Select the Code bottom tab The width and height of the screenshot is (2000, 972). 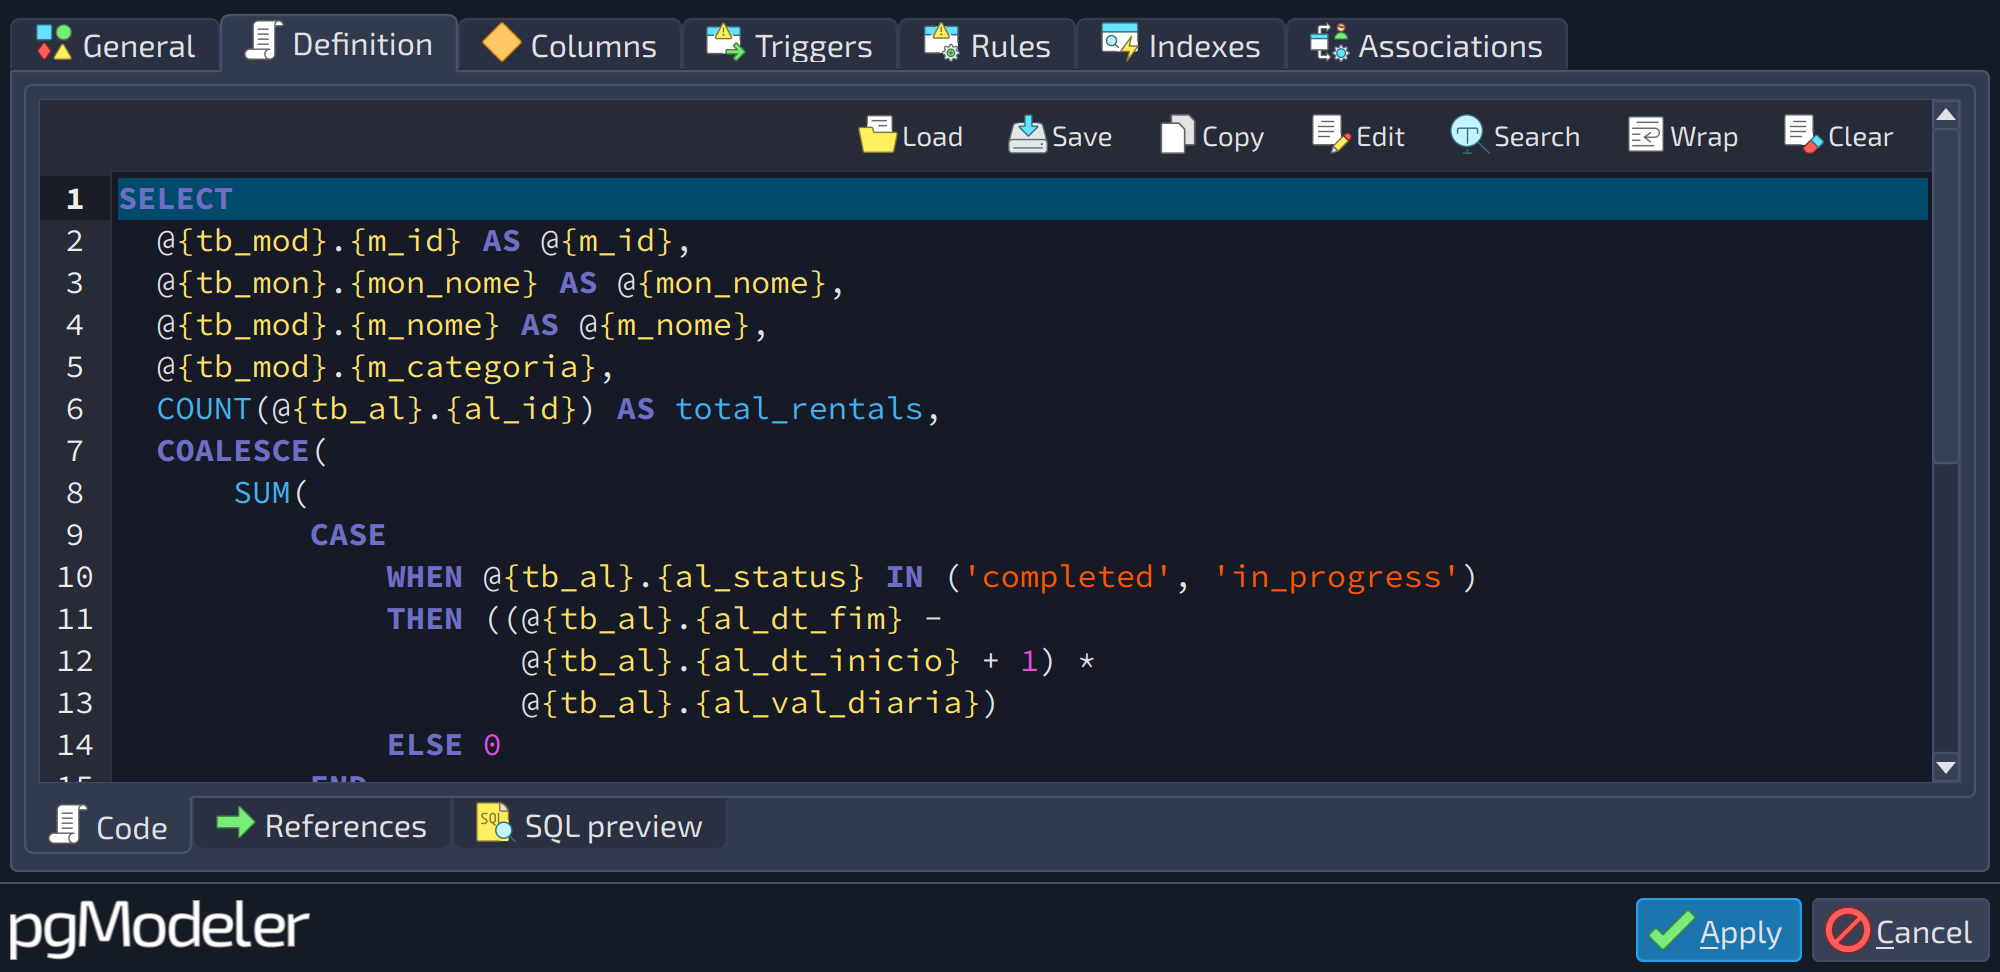108,827
